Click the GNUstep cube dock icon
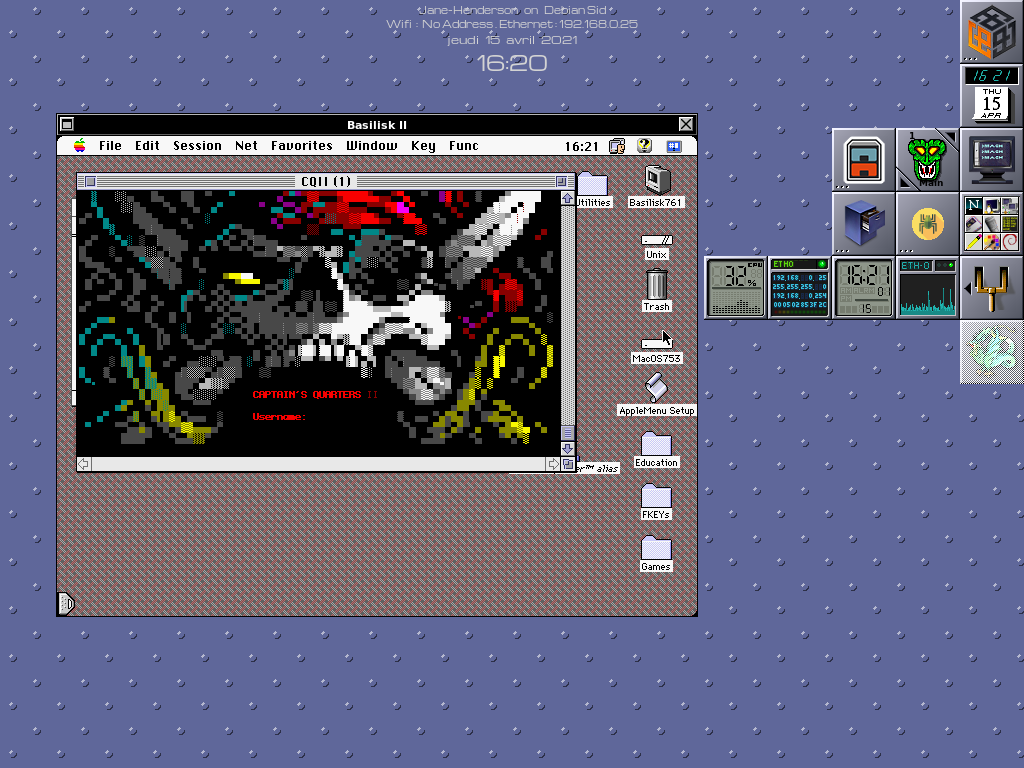1024x768 pixels. (x=992, y=31)
